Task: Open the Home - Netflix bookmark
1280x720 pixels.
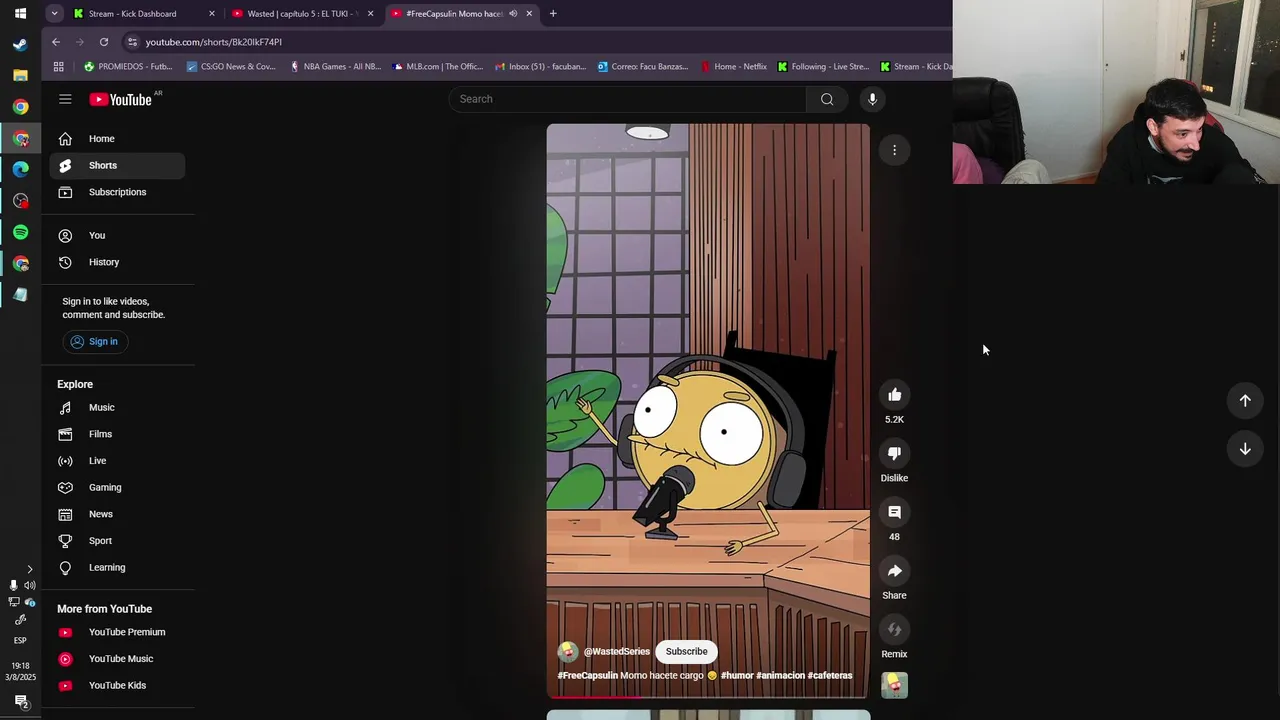Action: click(x=734, y=67)
